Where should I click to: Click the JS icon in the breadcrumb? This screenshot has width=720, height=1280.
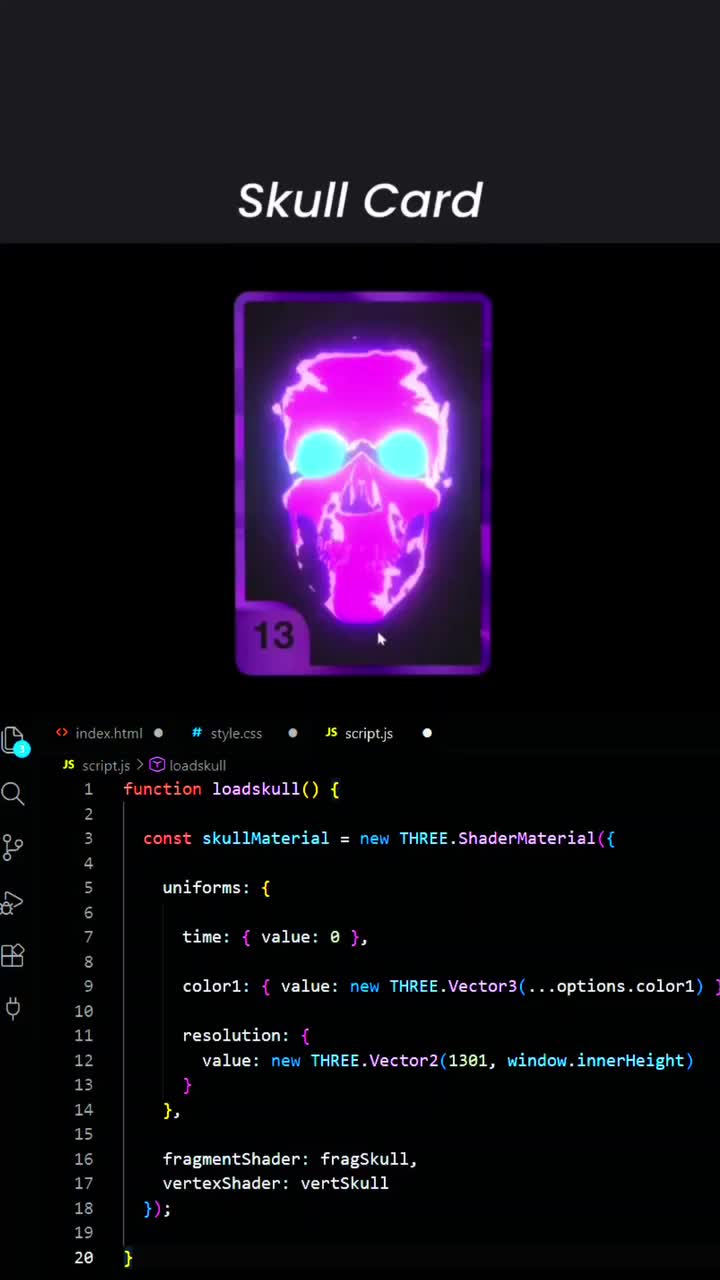click(x=68, y=765)
